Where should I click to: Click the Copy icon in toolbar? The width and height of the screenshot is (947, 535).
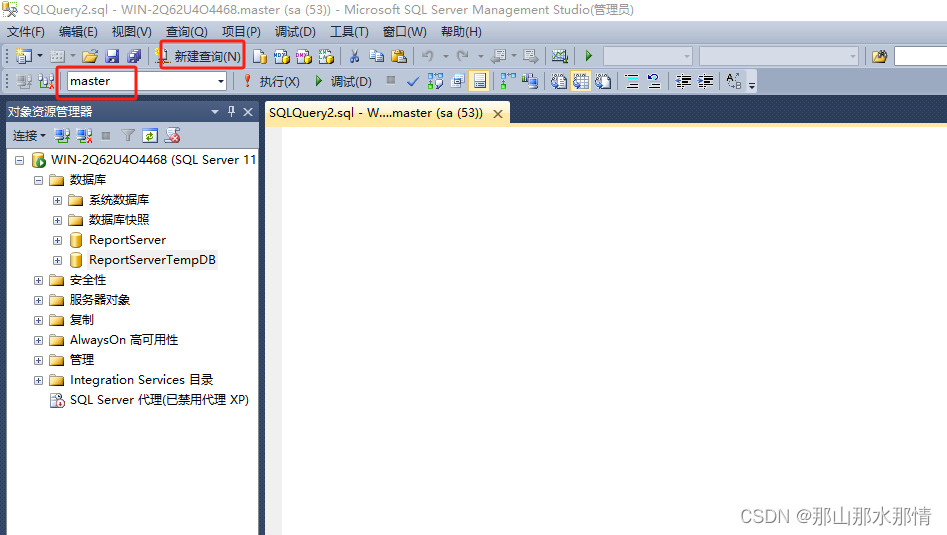[x=376, y=56]
